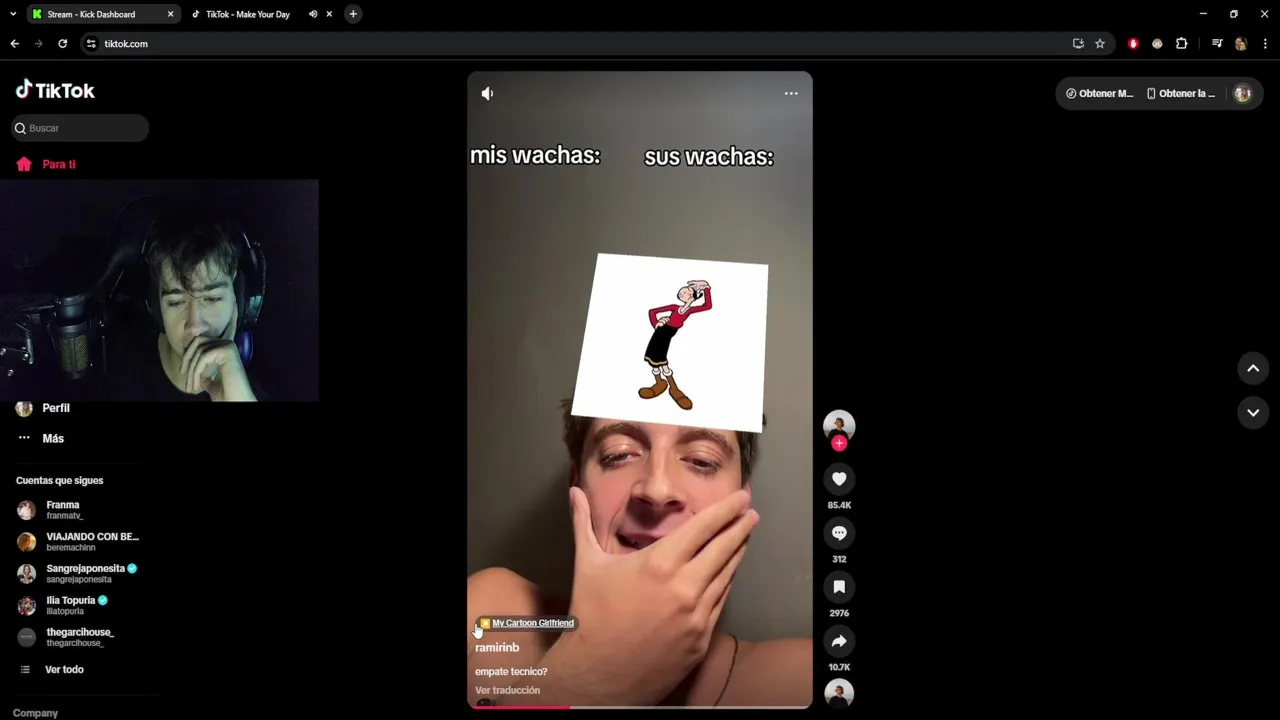Mute the TikTok video sound
Viewport: 1280px width, 720px height.
pyautogui.click(x=487, y=93)
